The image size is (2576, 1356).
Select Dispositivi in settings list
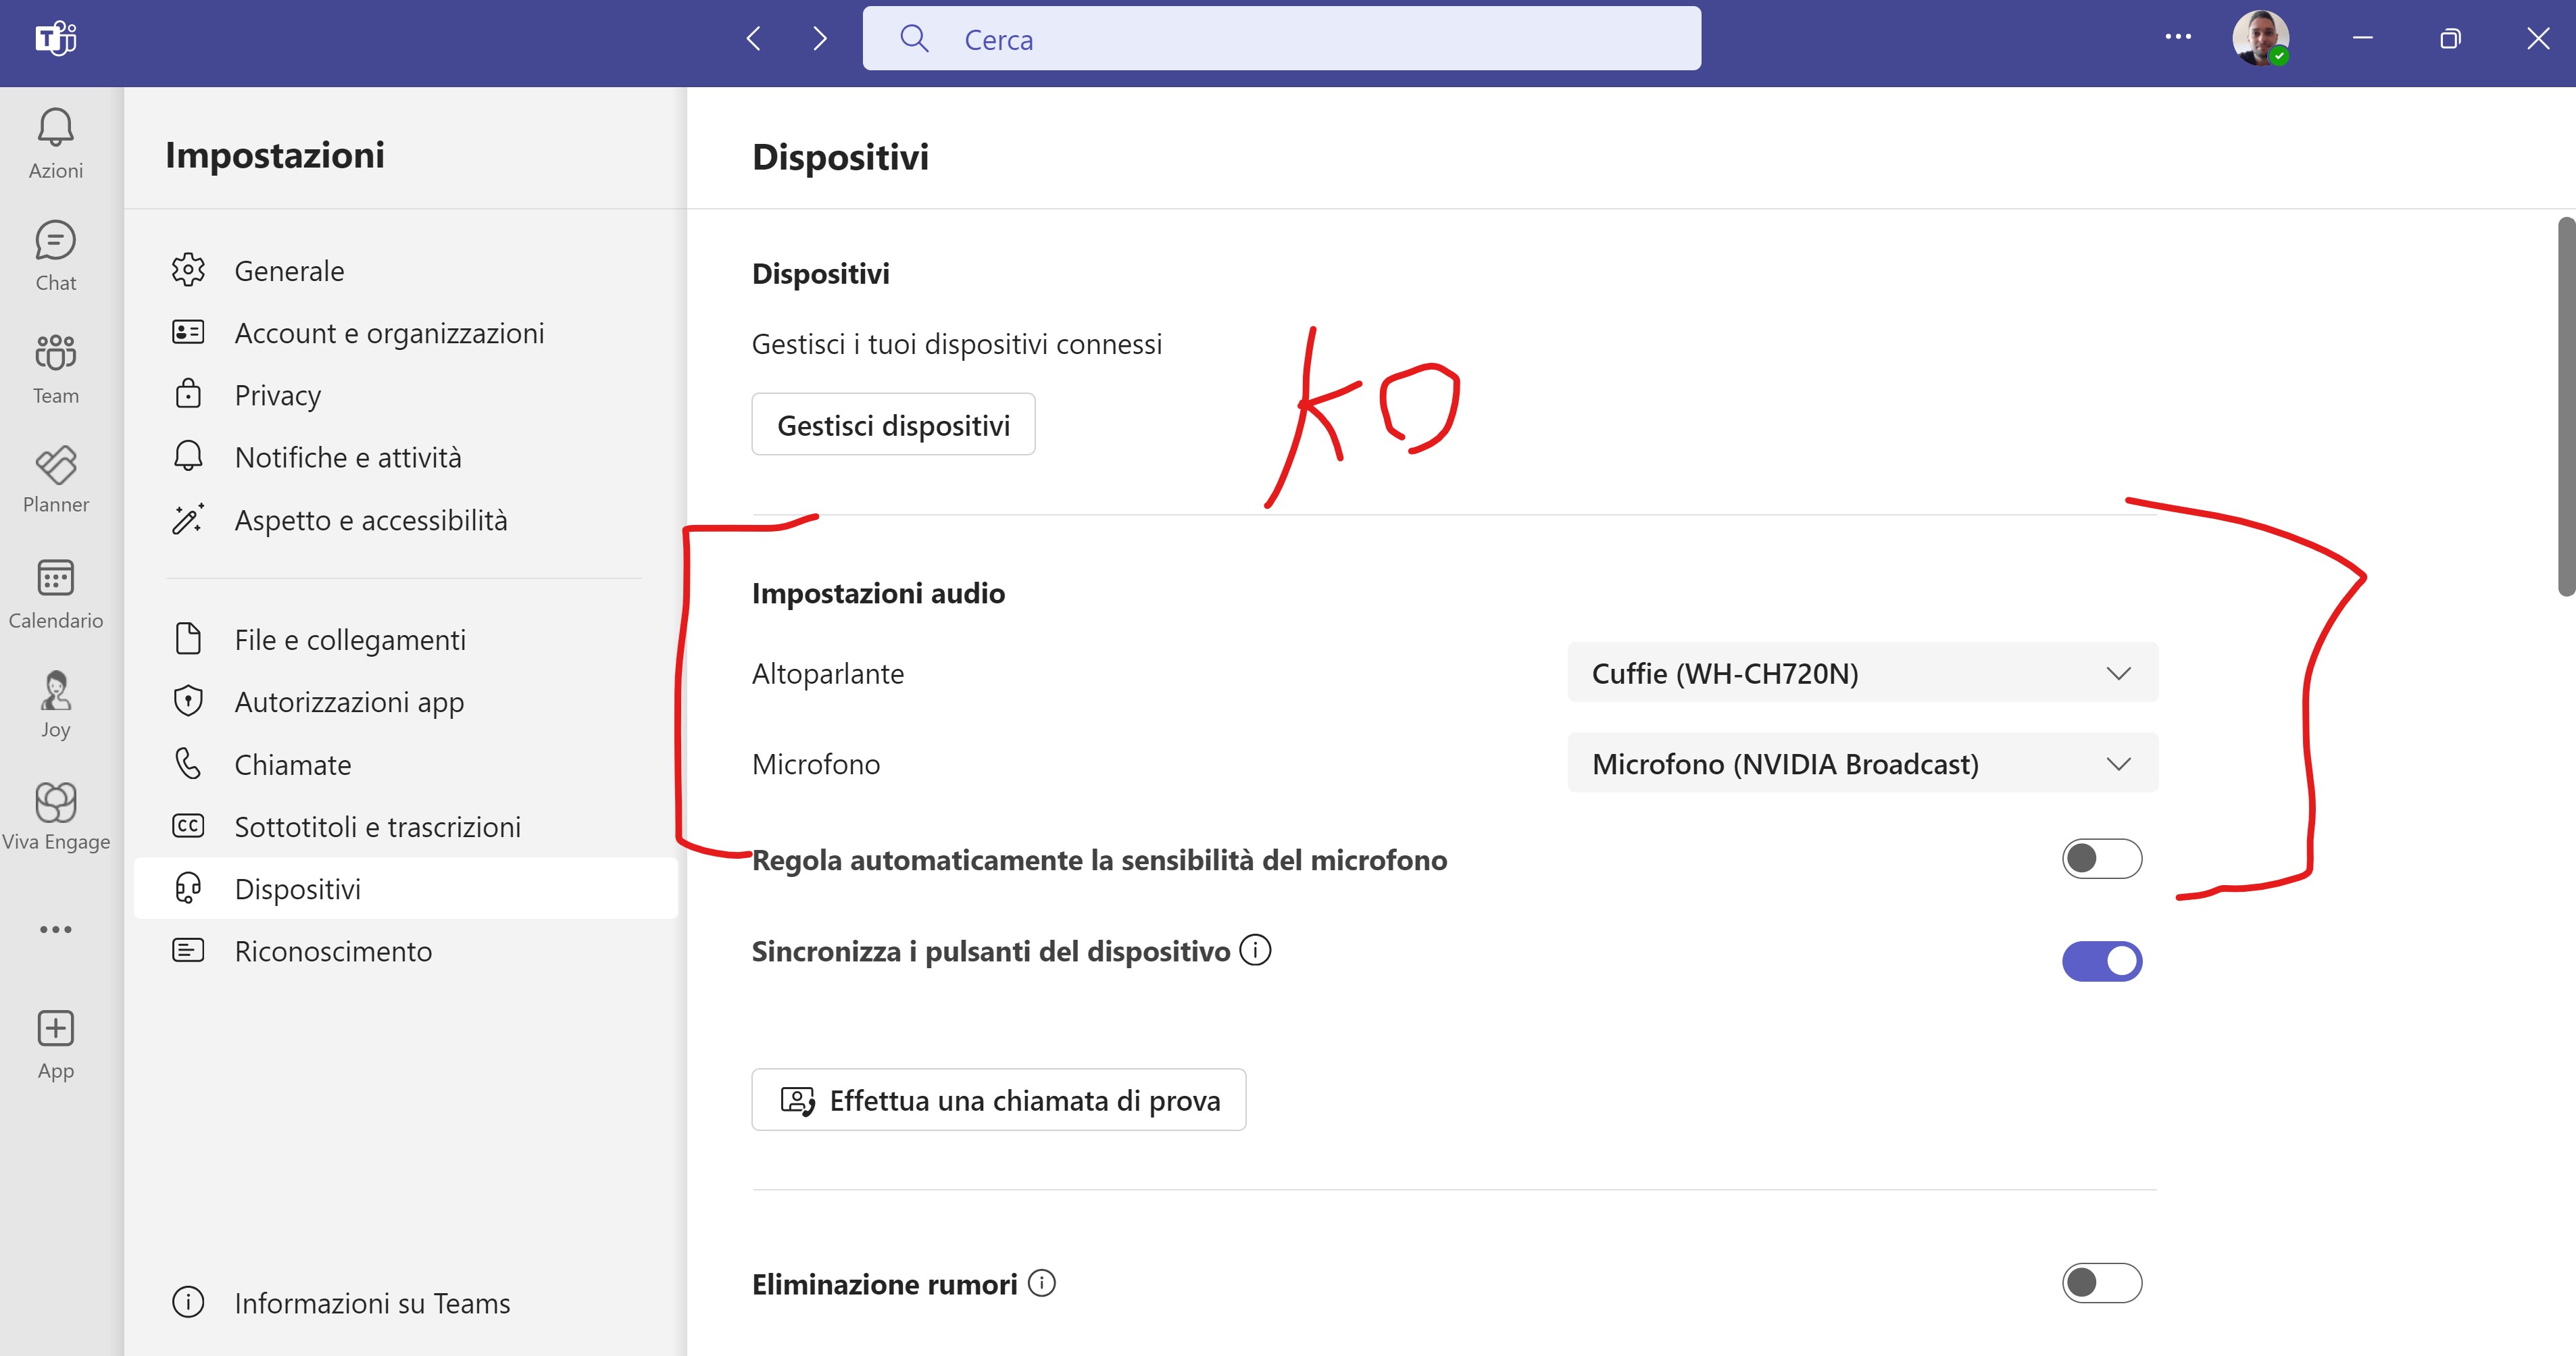point(406,888)
